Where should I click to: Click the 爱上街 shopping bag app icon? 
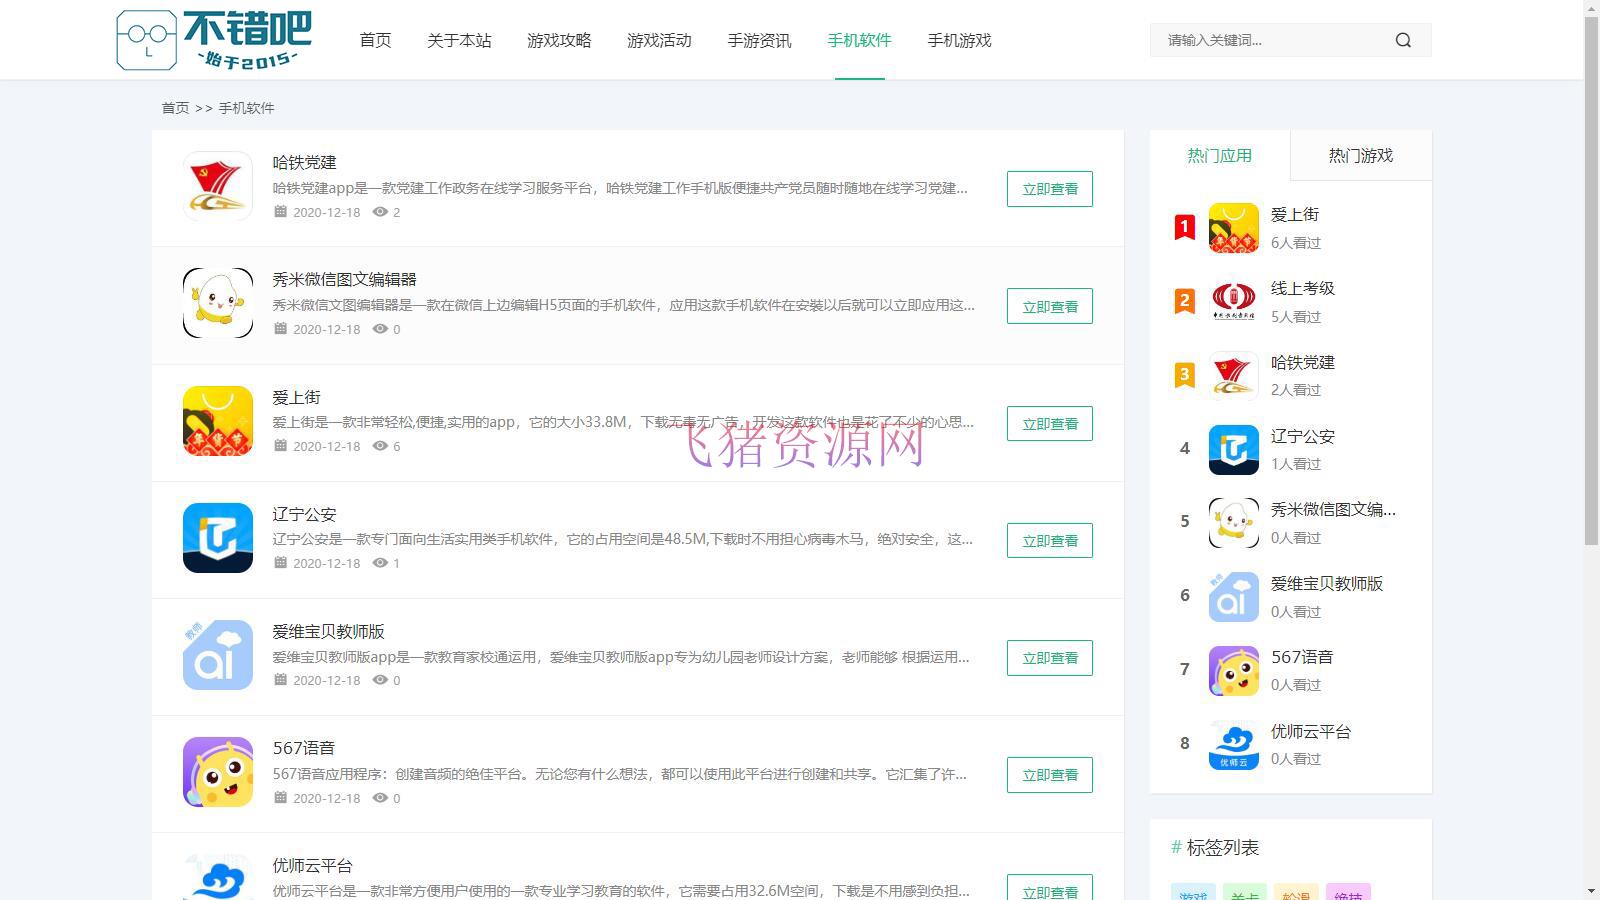pyautogui.click(x=217, y=420)
